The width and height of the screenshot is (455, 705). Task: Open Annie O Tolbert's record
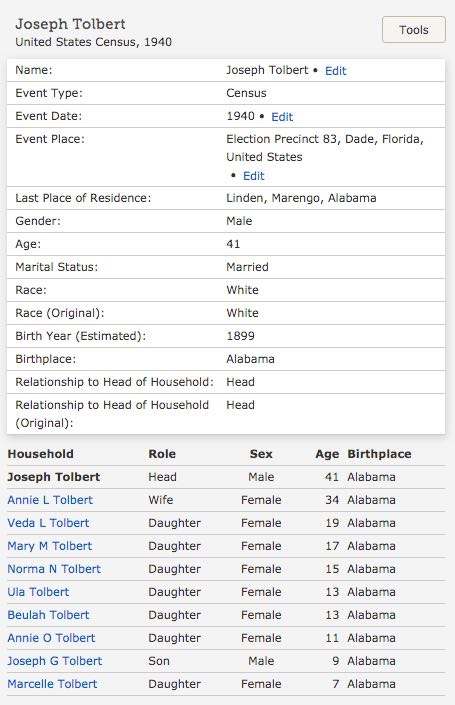click(x=51, y=638)
